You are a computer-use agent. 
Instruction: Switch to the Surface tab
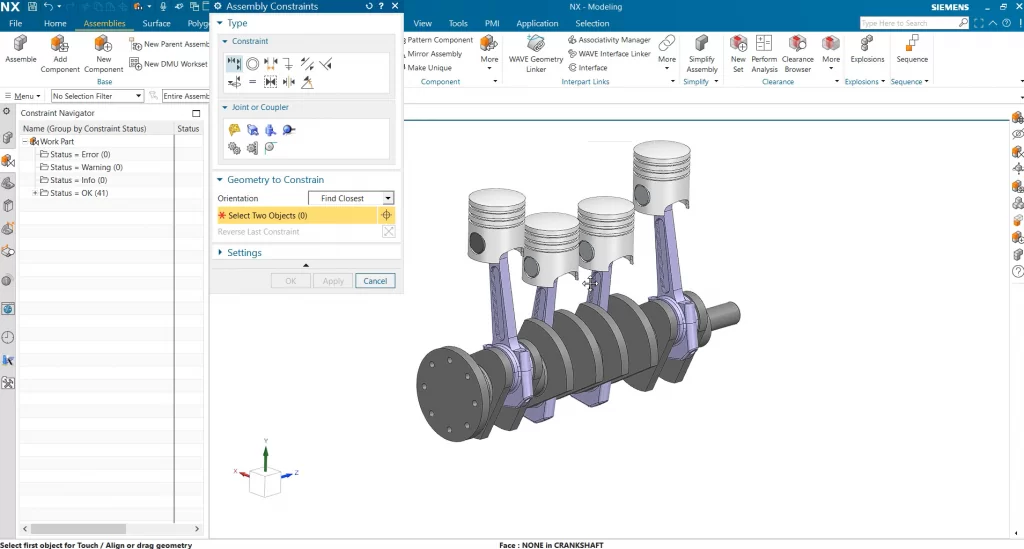tap(156, 23)
